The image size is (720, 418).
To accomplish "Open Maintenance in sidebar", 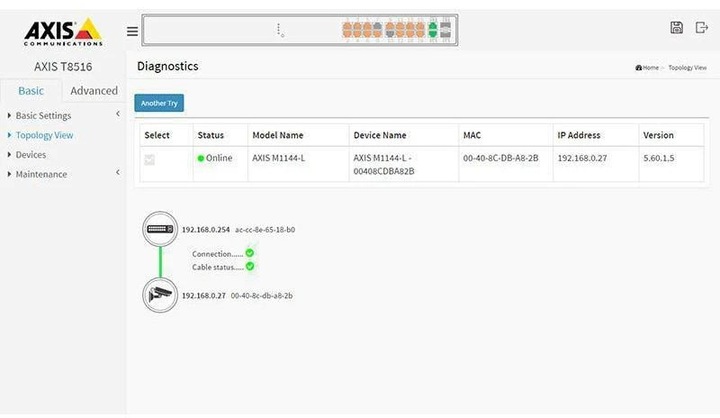I will point(41,174).
